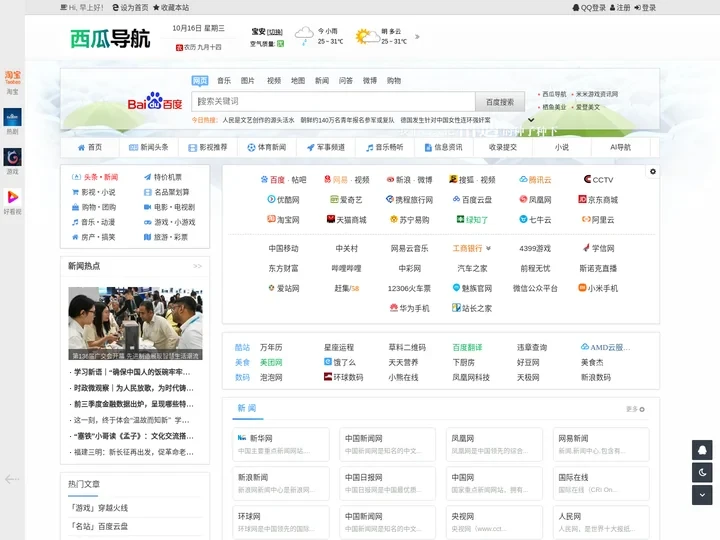The width and height of the screenshot is (720, 540).
Task: Open the news hotspot photo thumbnail
Action: coord(135,323)
